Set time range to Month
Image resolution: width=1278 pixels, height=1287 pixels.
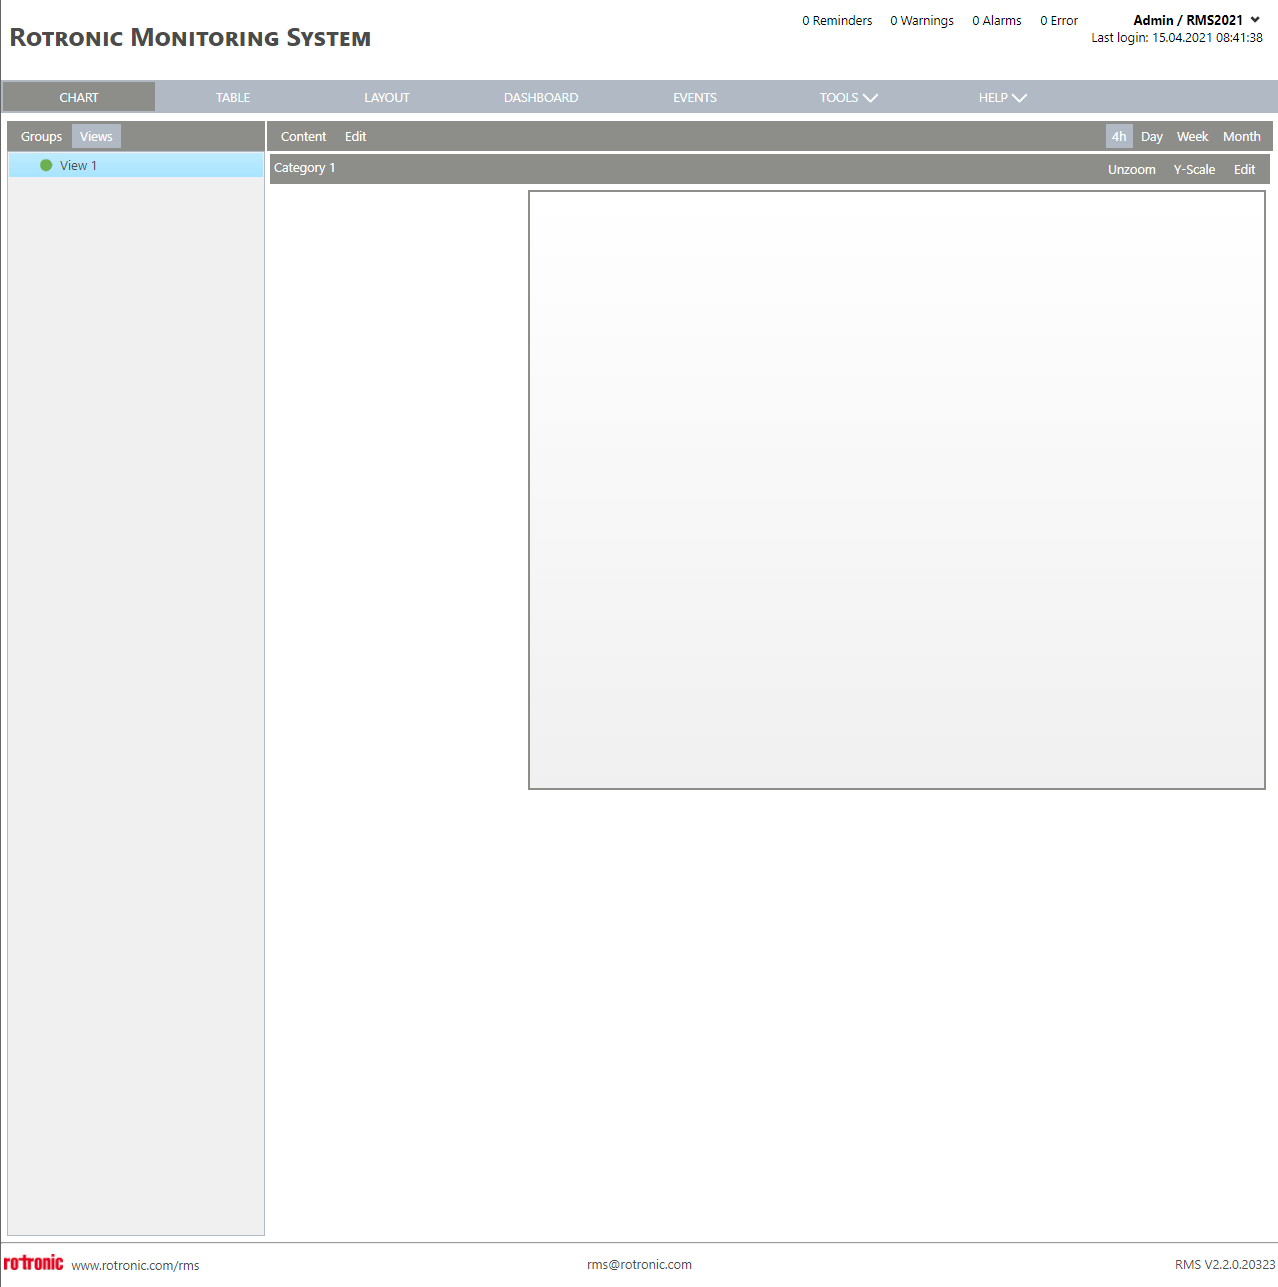click(1242, 136)
